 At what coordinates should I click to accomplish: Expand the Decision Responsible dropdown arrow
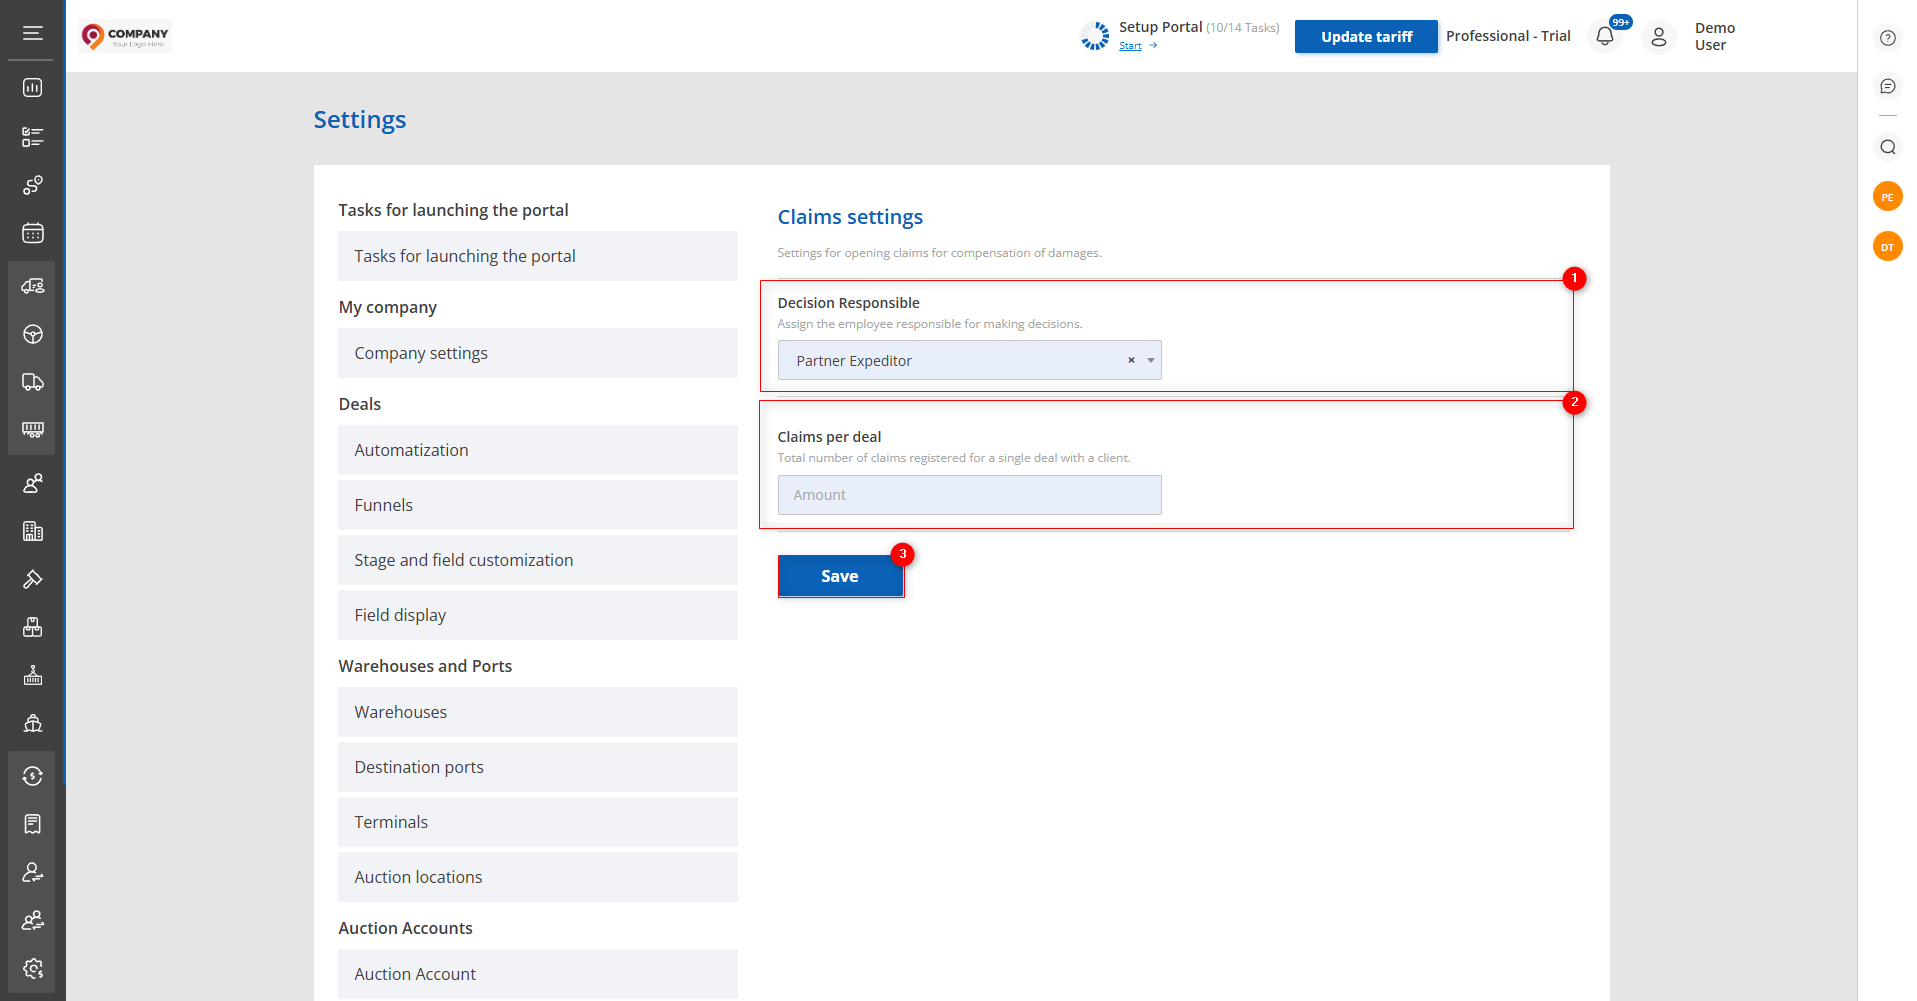(1151, 361)
